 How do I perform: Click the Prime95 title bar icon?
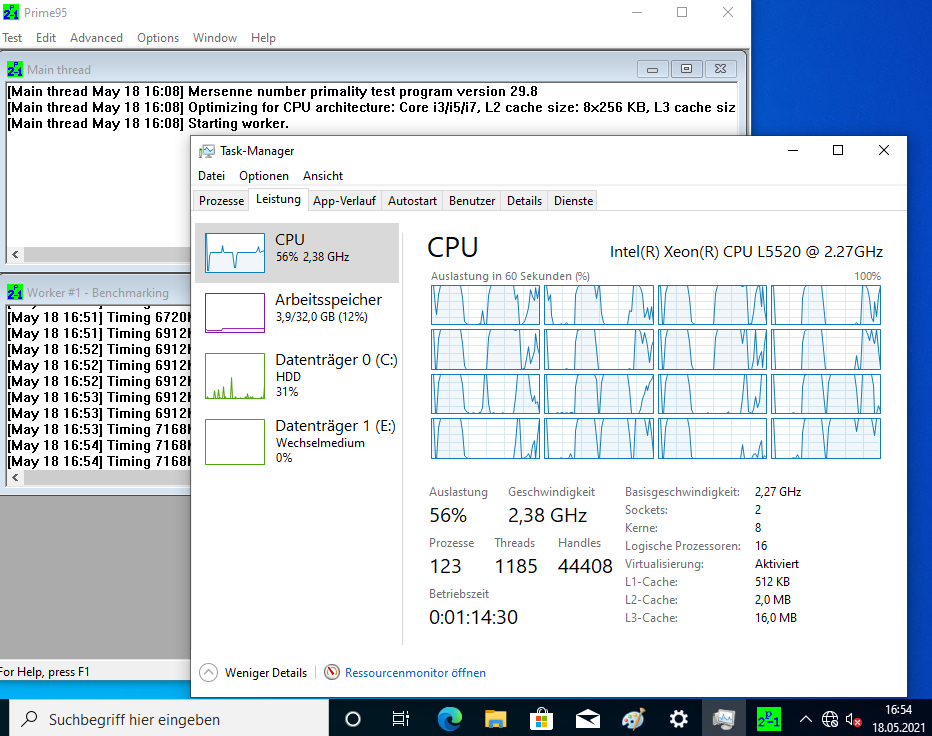click(x=11, y=12)
